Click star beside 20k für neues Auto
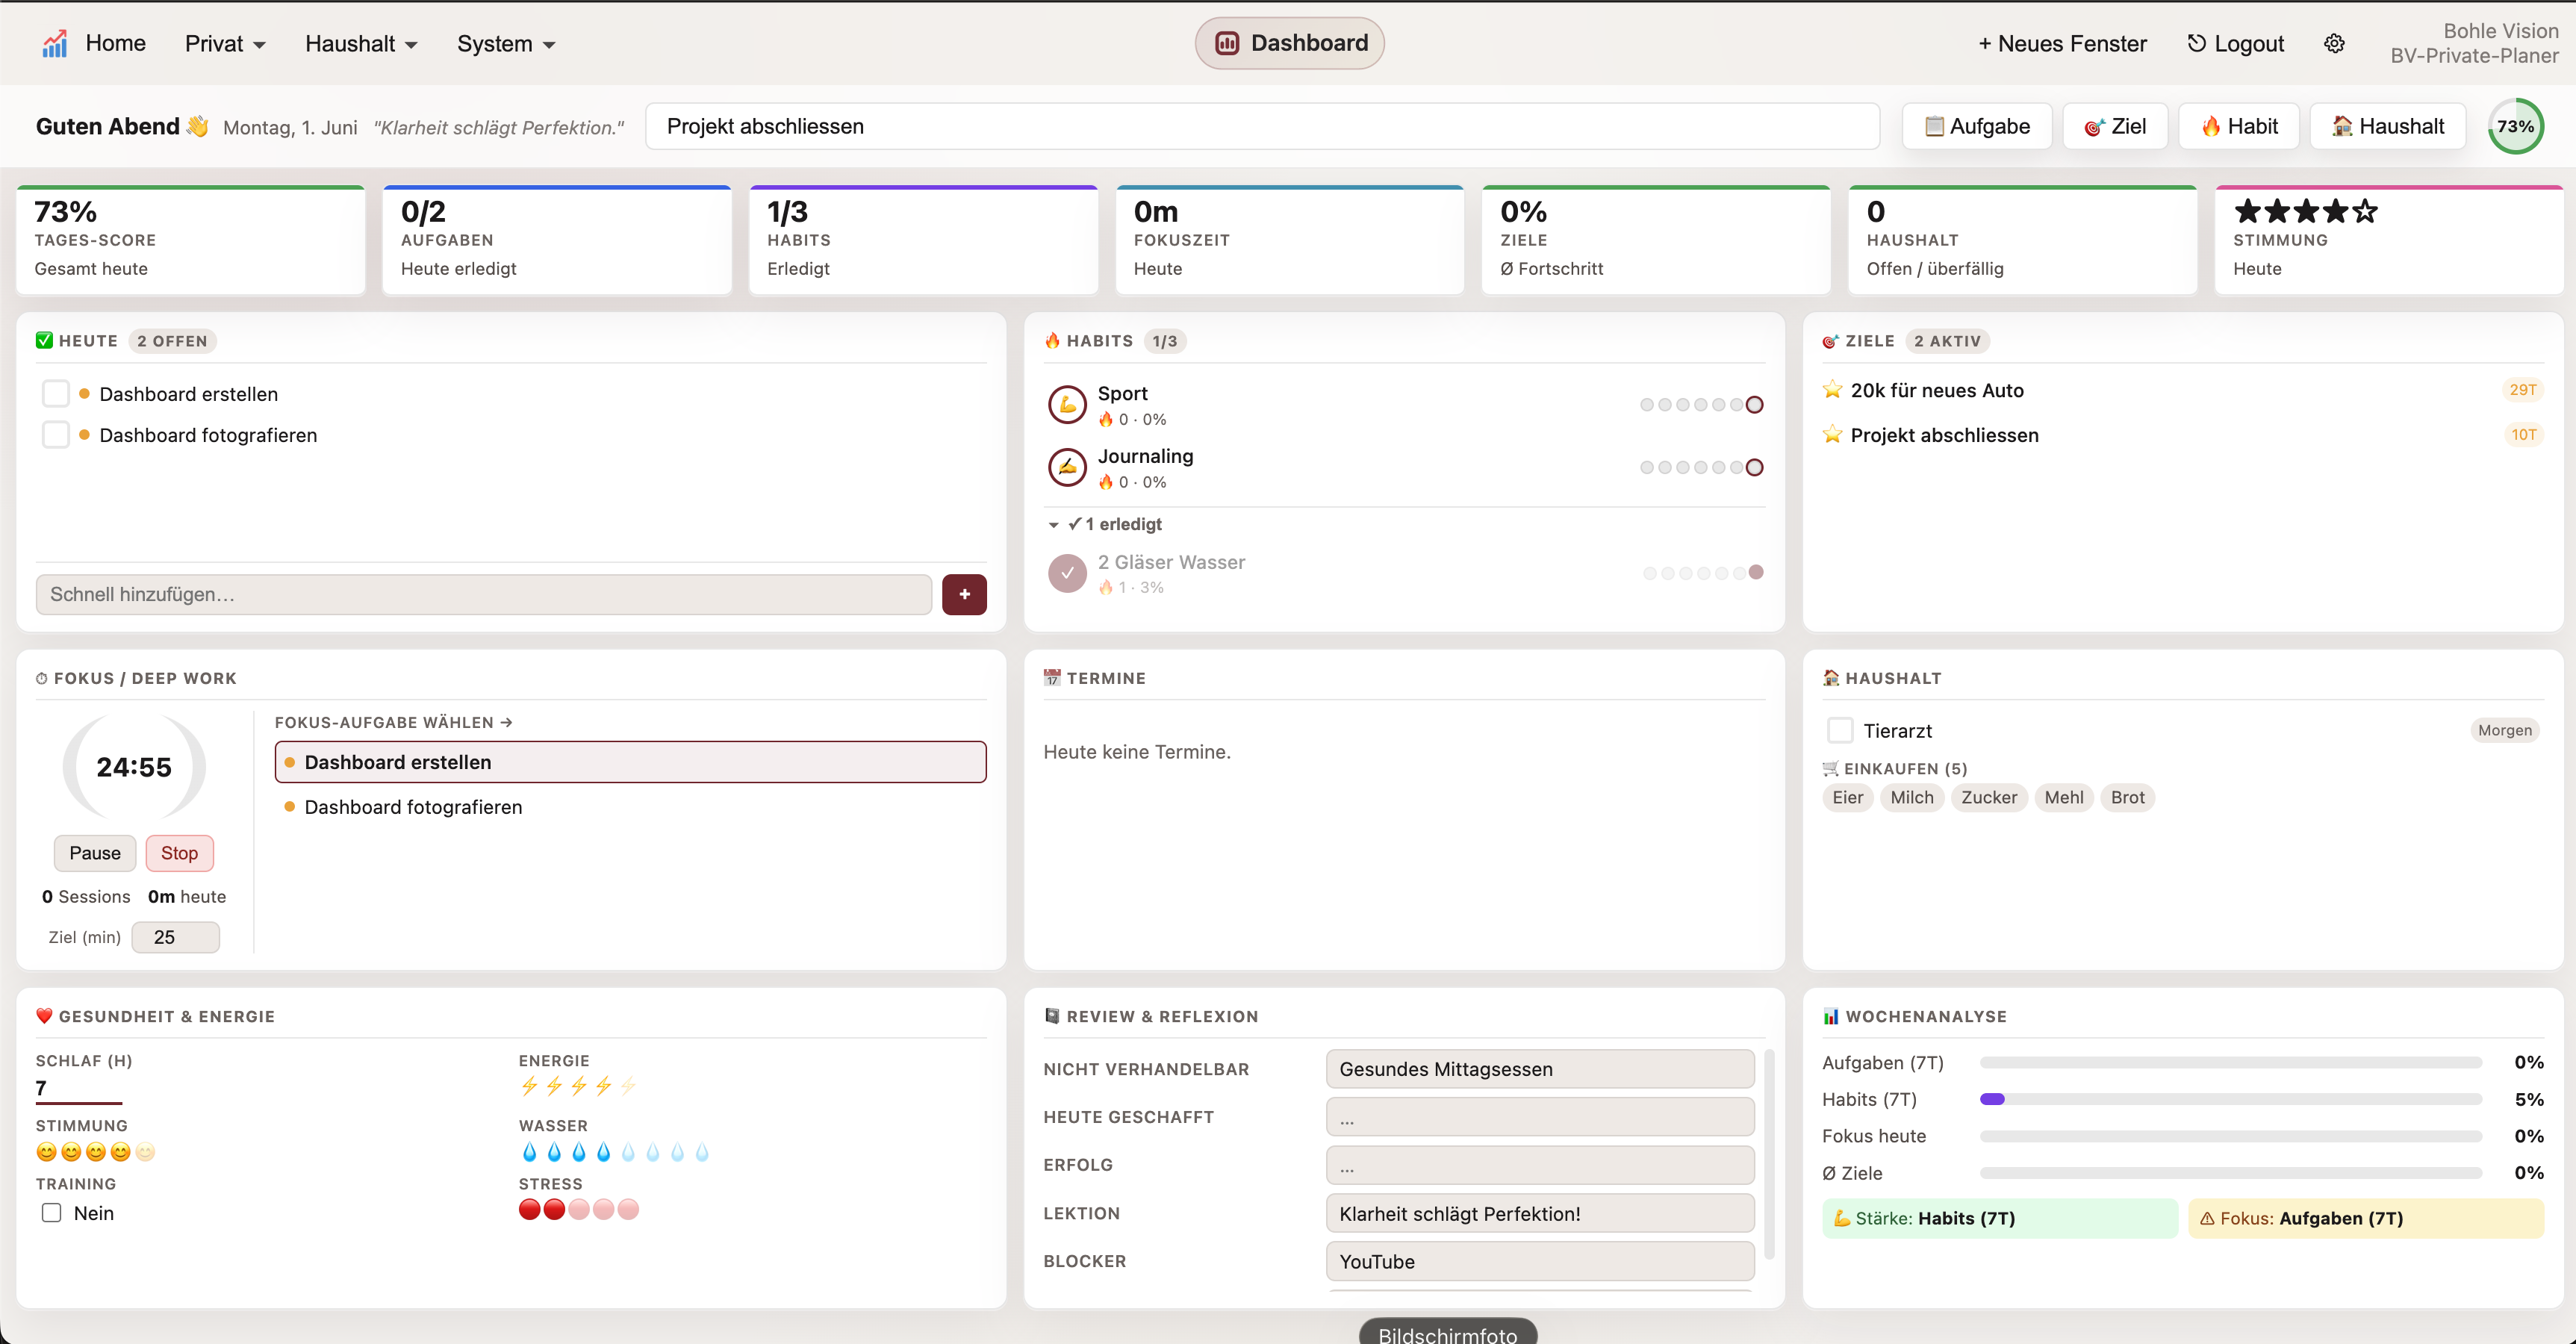The height and width of the screenshot is (1344, 2576). click(1832, 389)
